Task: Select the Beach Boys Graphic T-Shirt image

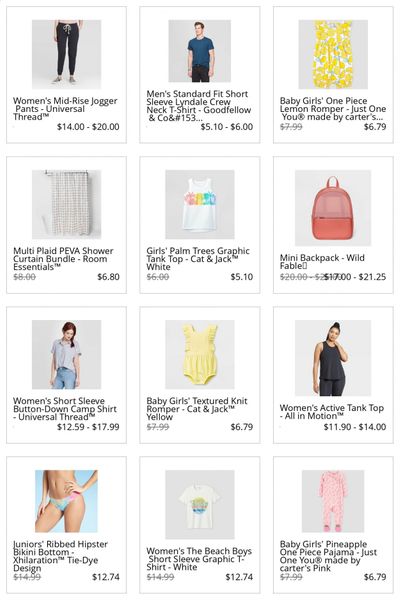Action: click(x=199, y=504)
